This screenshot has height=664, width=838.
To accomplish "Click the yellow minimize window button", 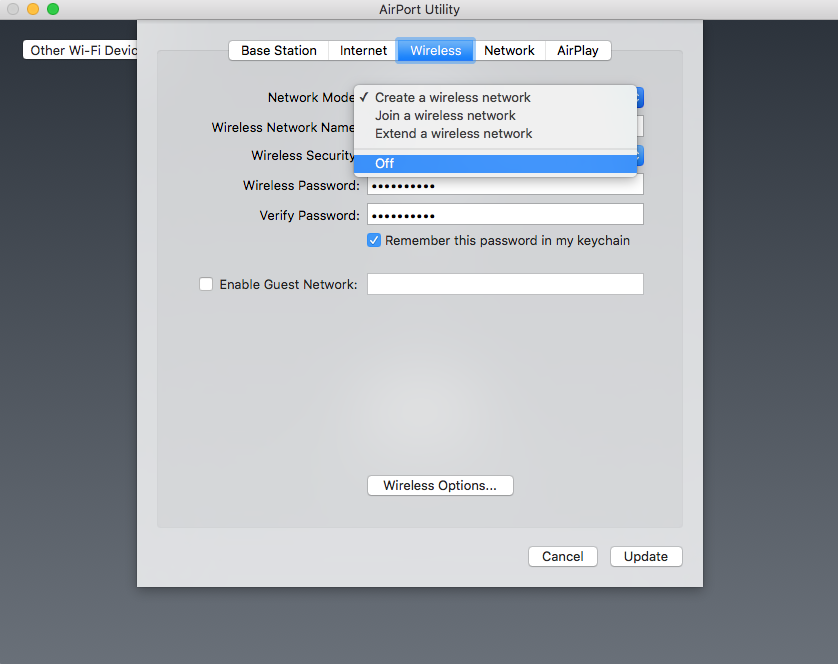I will tap(33, 9).
